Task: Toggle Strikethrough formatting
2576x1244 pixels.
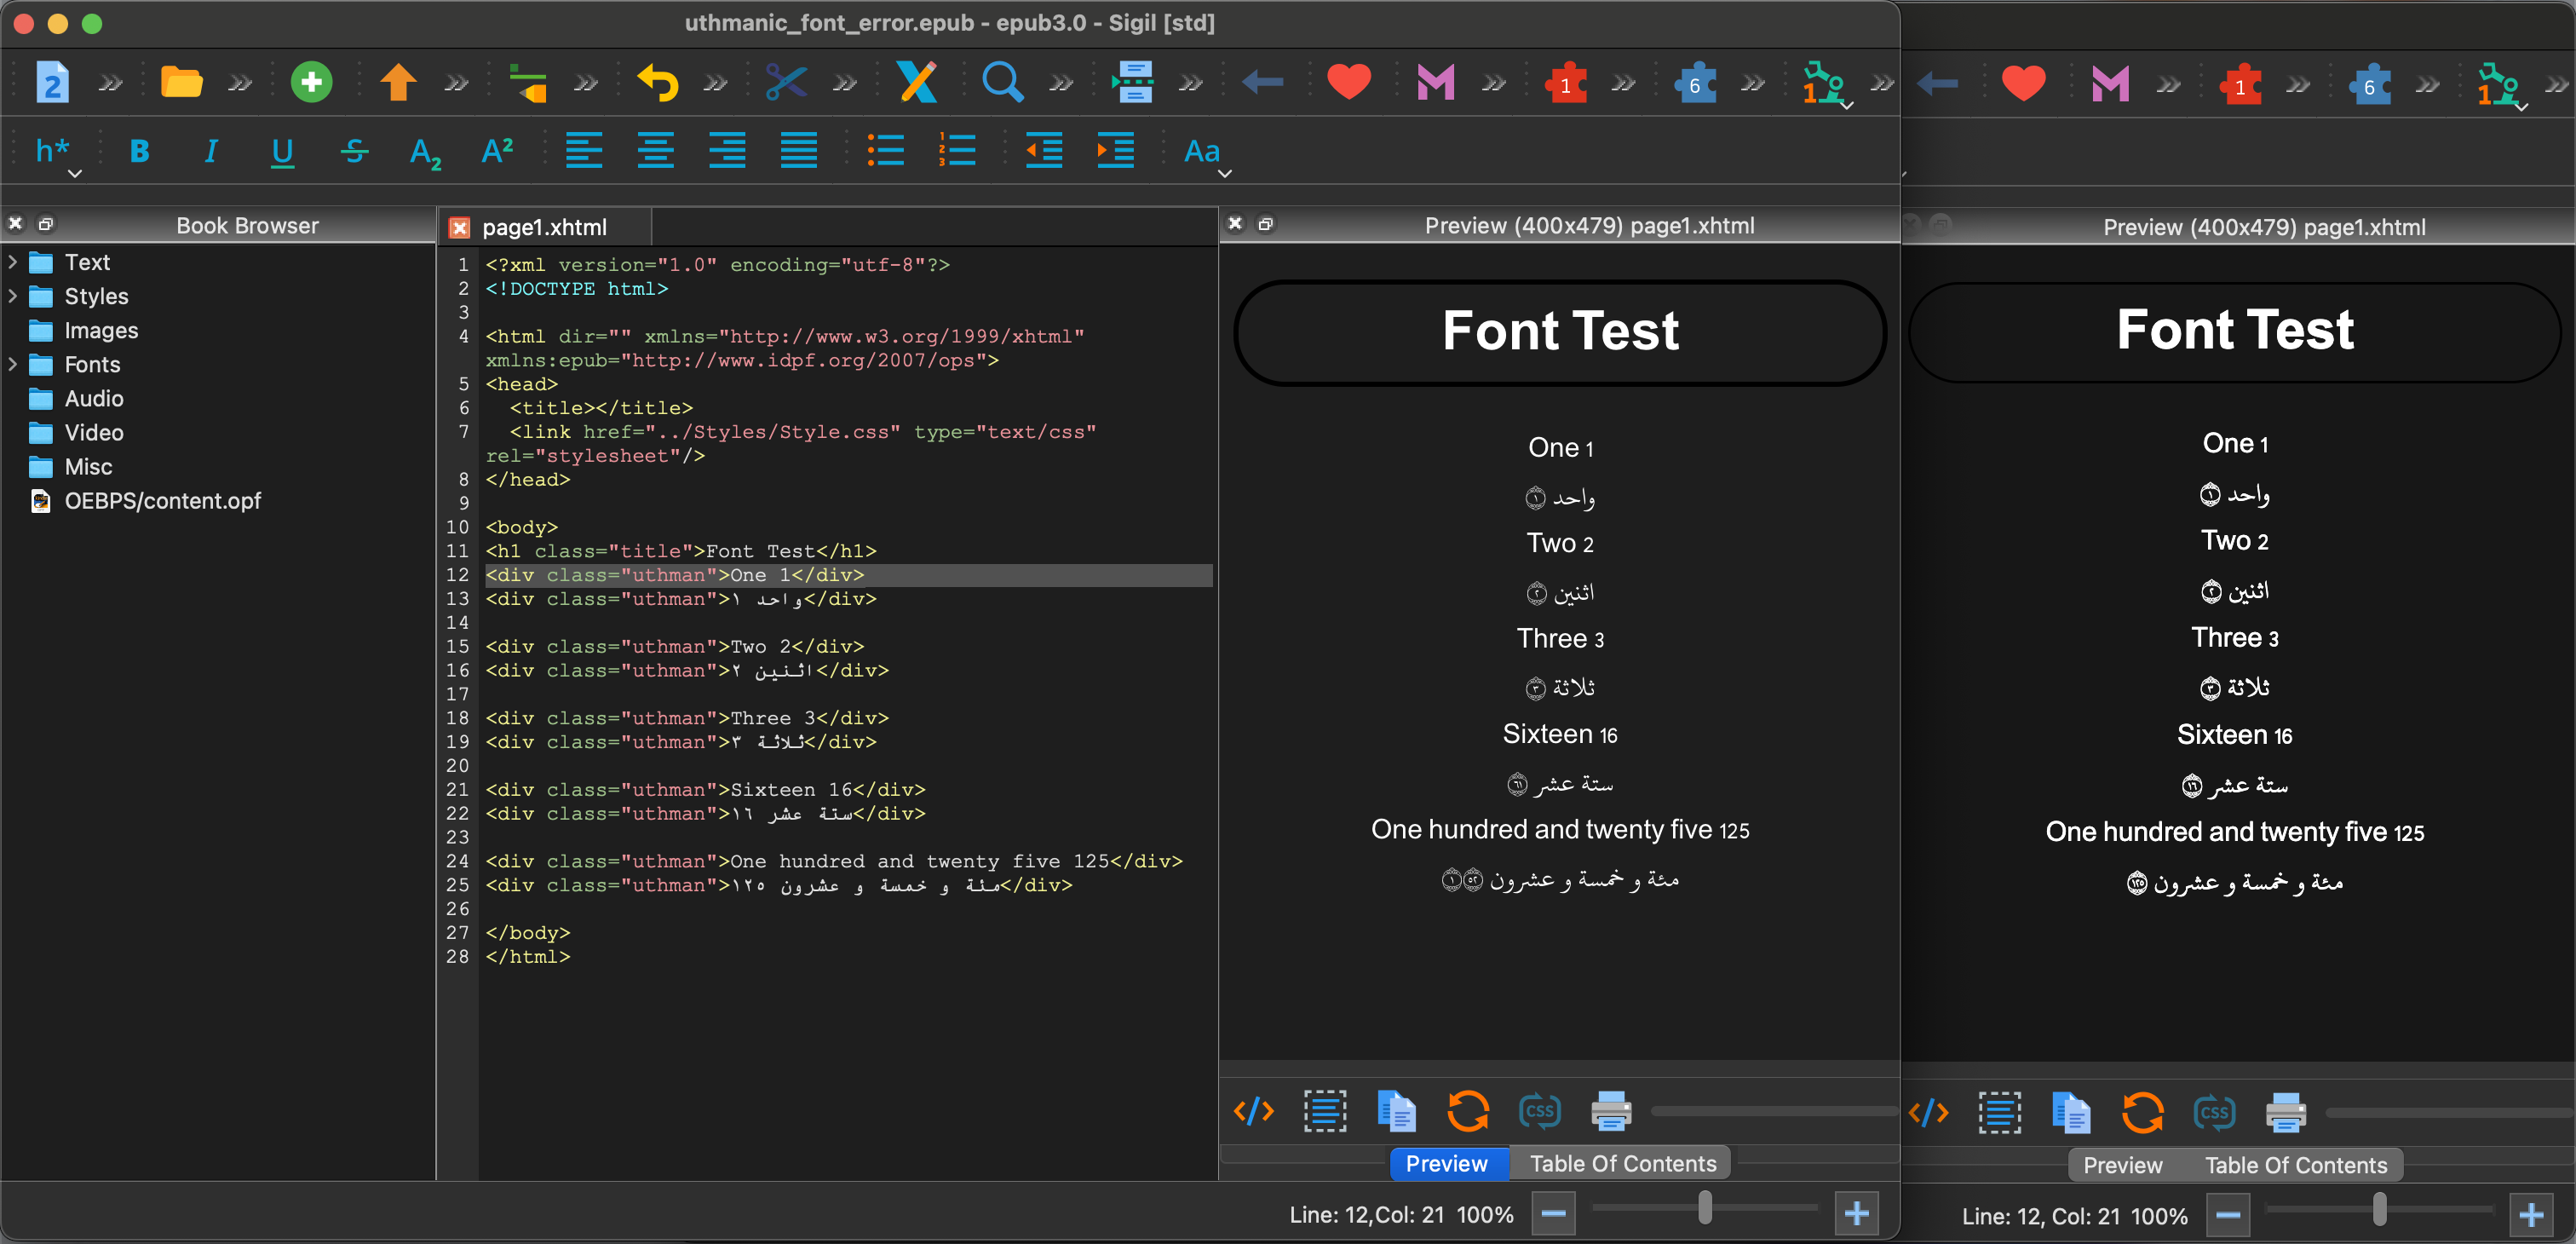Action: 354,151
